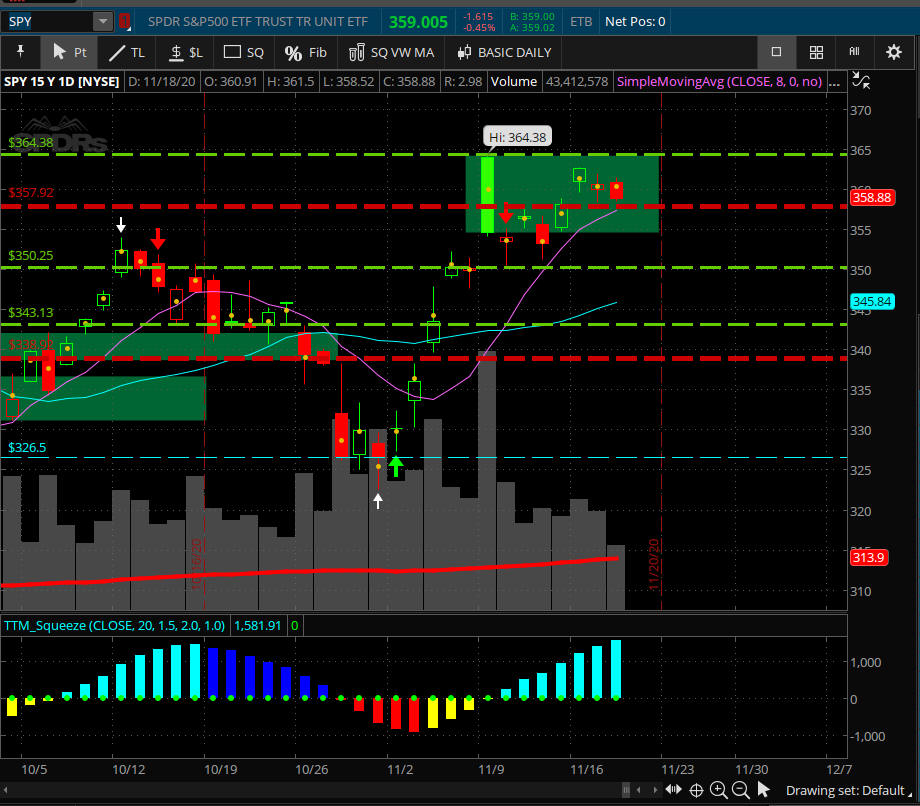Click the bottom pointer cursor icon

[x=763, y=790]
